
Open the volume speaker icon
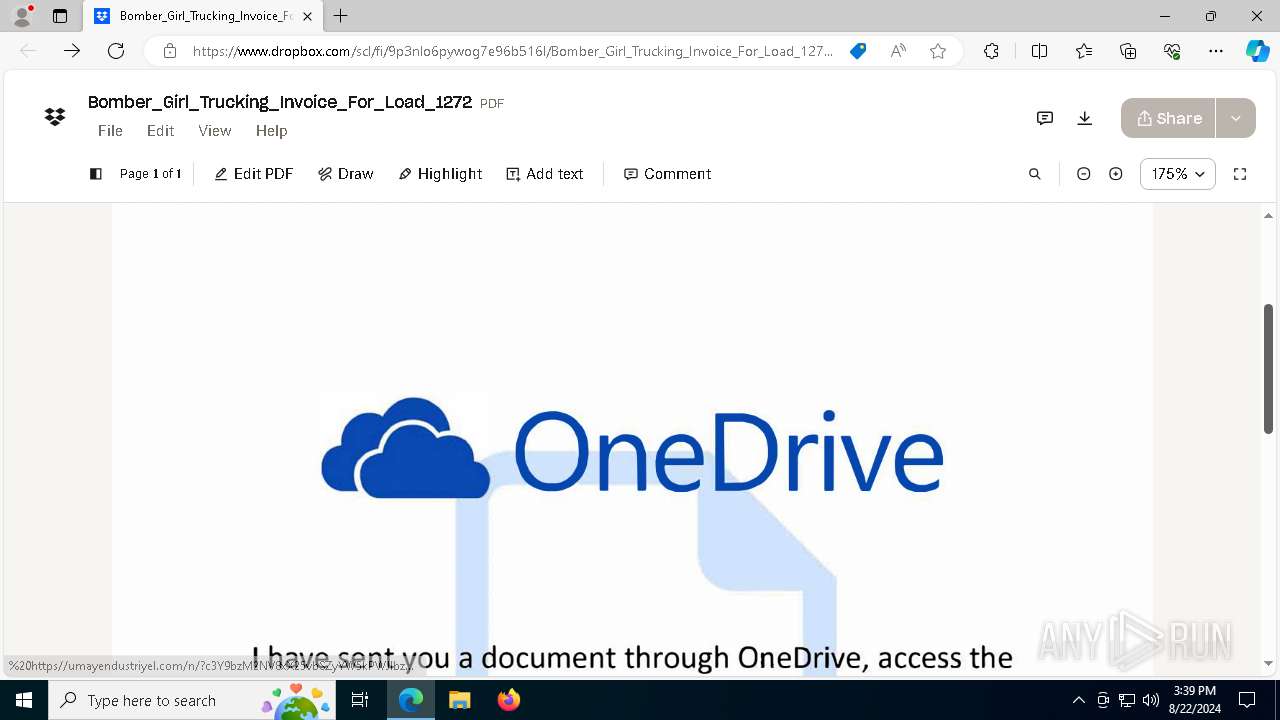pyautogui.click(x=1151, y=700)
